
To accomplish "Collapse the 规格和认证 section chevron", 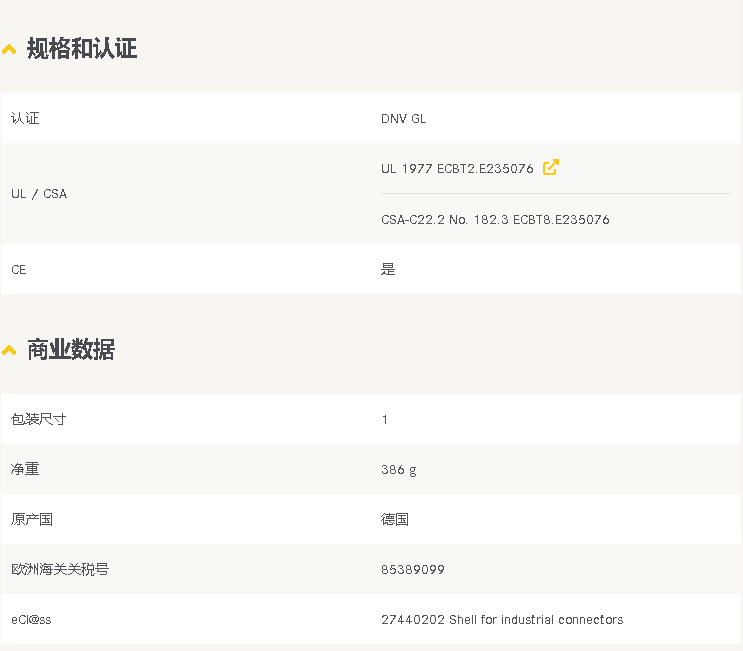I will pyautogui.click(x=9, y=49).
